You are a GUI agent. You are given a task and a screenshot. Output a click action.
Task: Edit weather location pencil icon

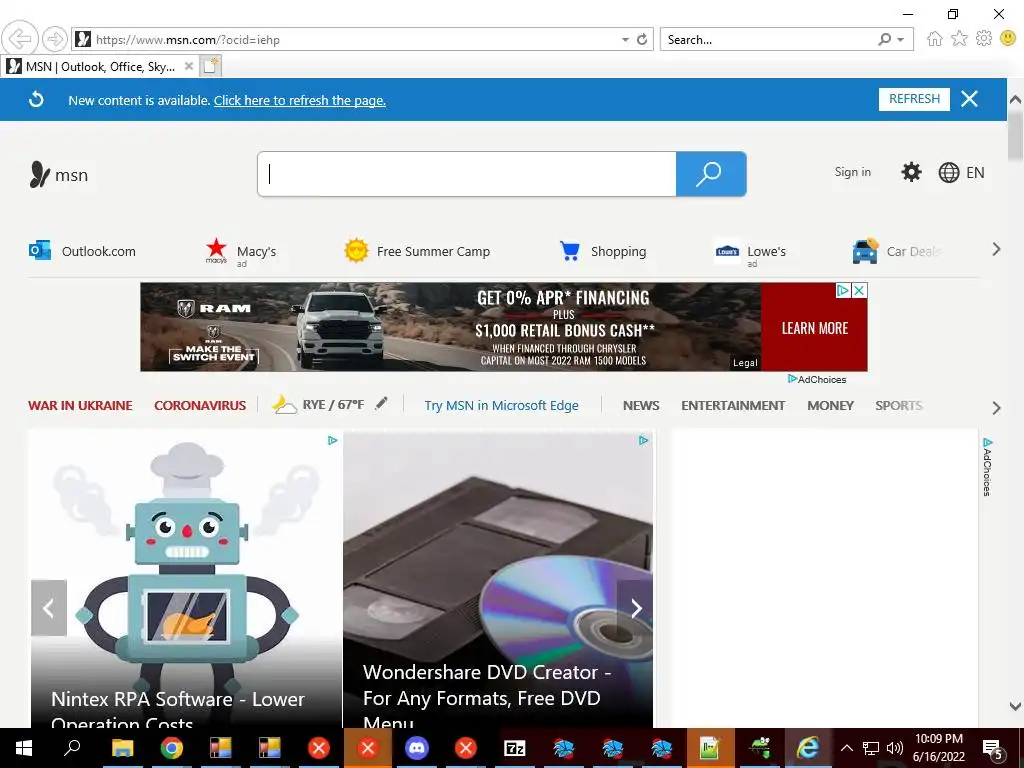pyautogui.click(x=381, y=404)
